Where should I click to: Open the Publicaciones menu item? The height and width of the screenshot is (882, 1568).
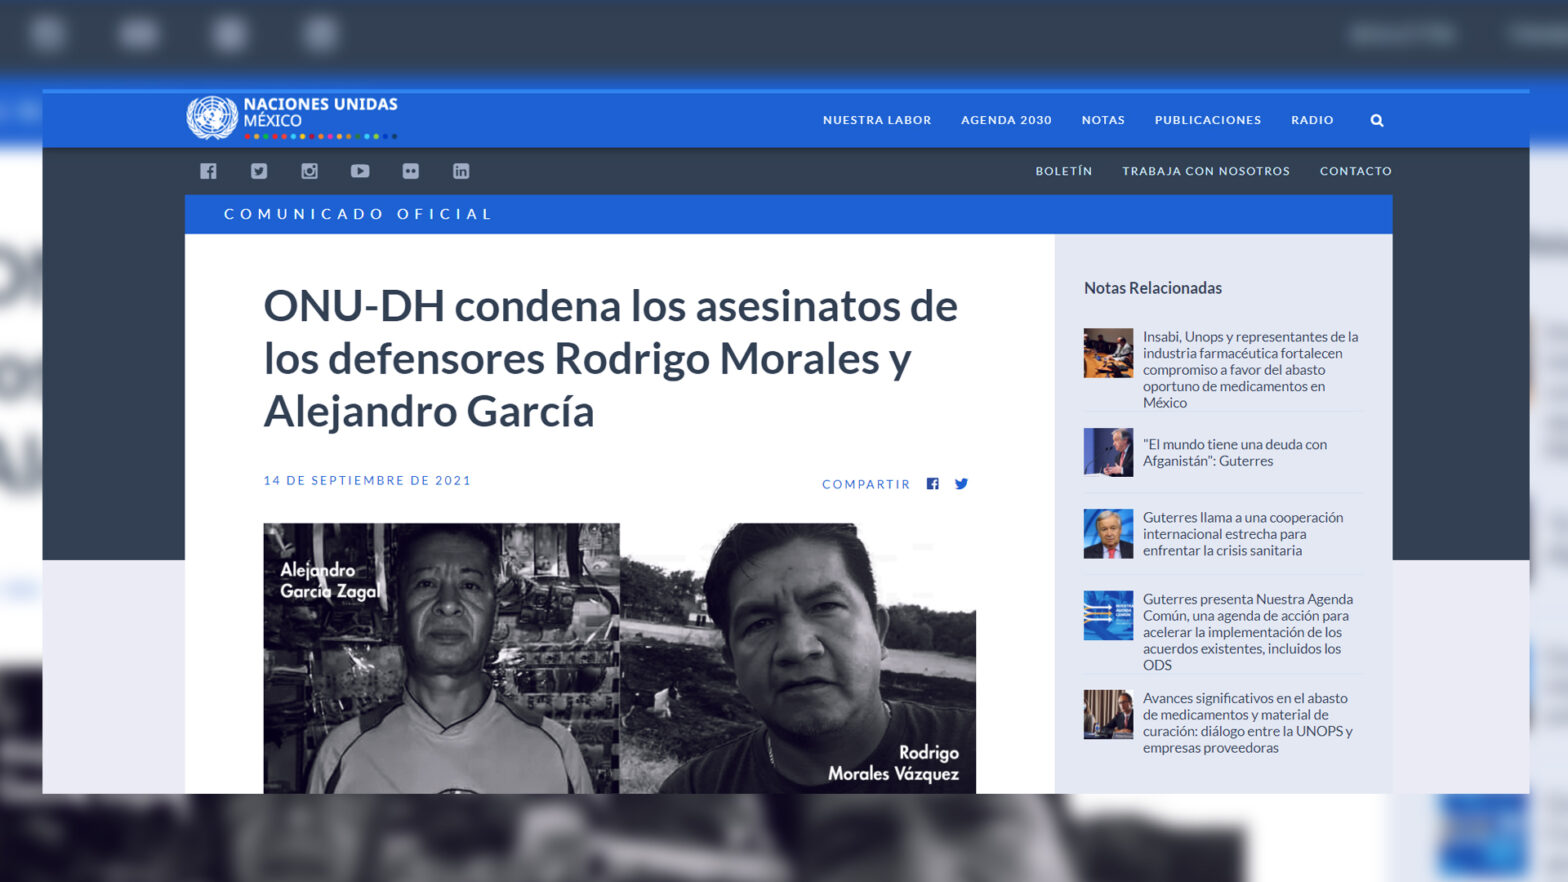pos(1208,120)
